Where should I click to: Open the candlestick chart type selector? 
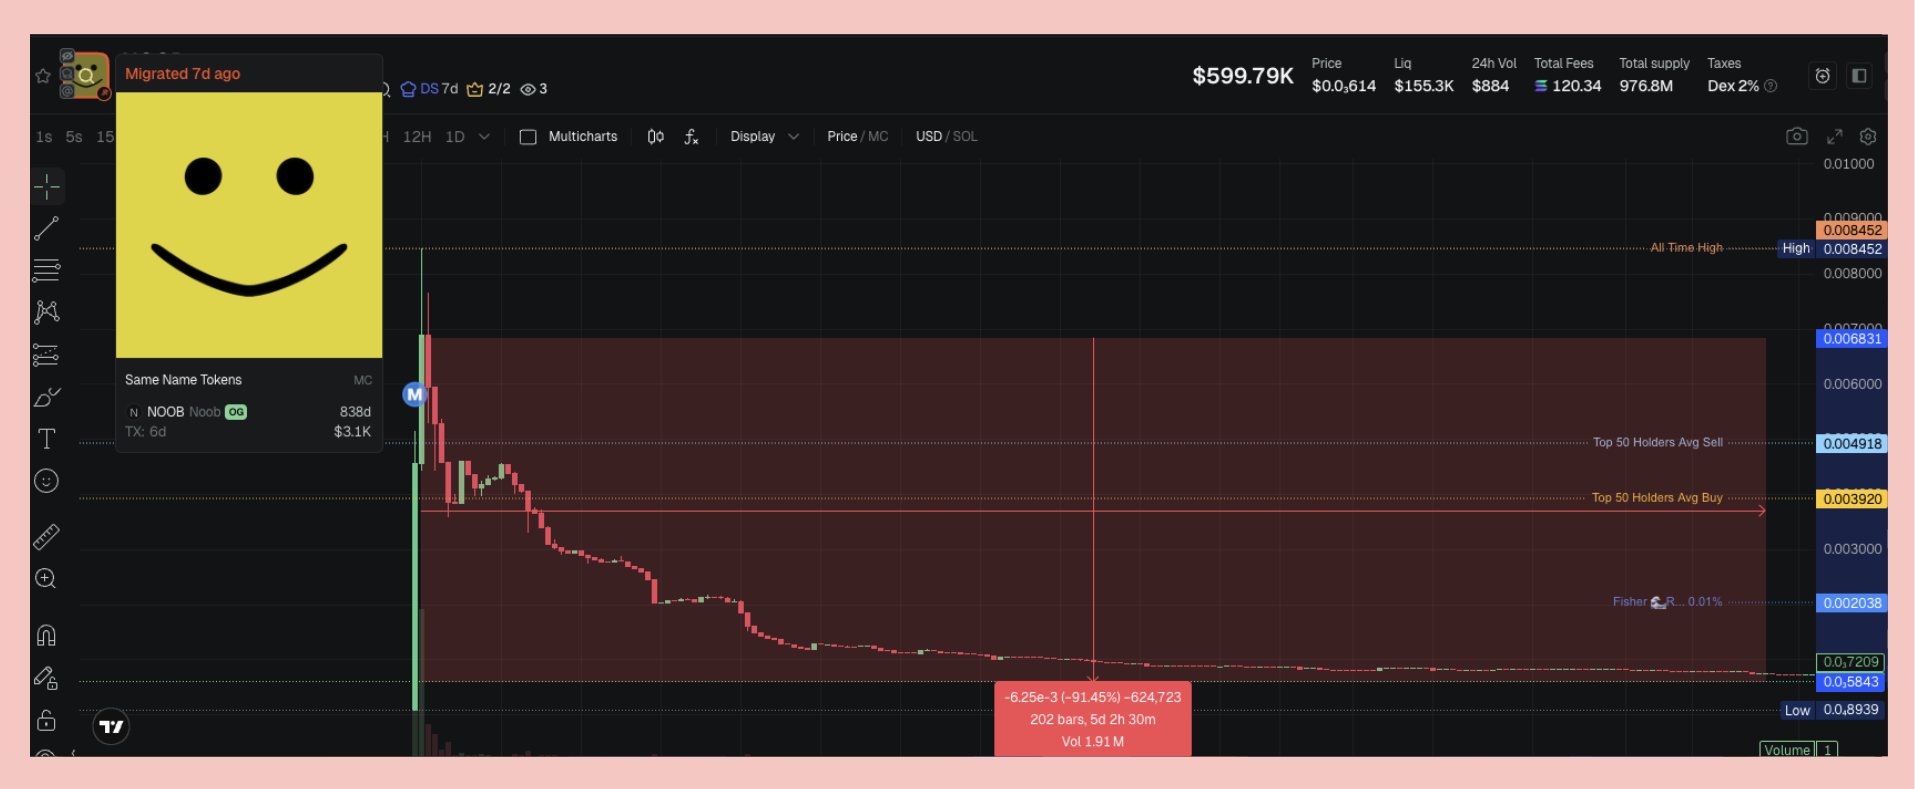pos(655,137)
